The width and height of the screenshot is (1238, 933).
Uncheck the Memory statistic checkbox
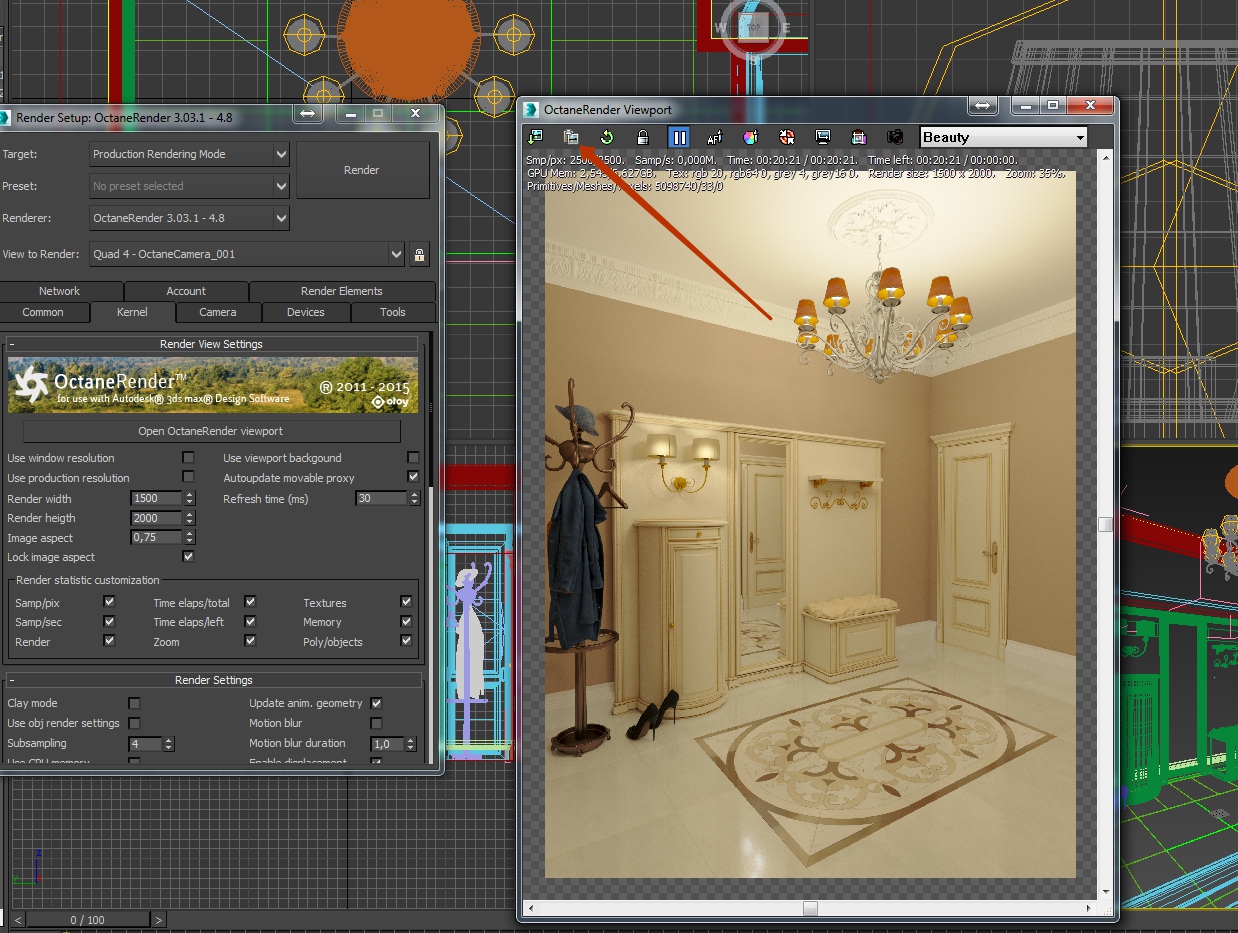coord(406,621)
